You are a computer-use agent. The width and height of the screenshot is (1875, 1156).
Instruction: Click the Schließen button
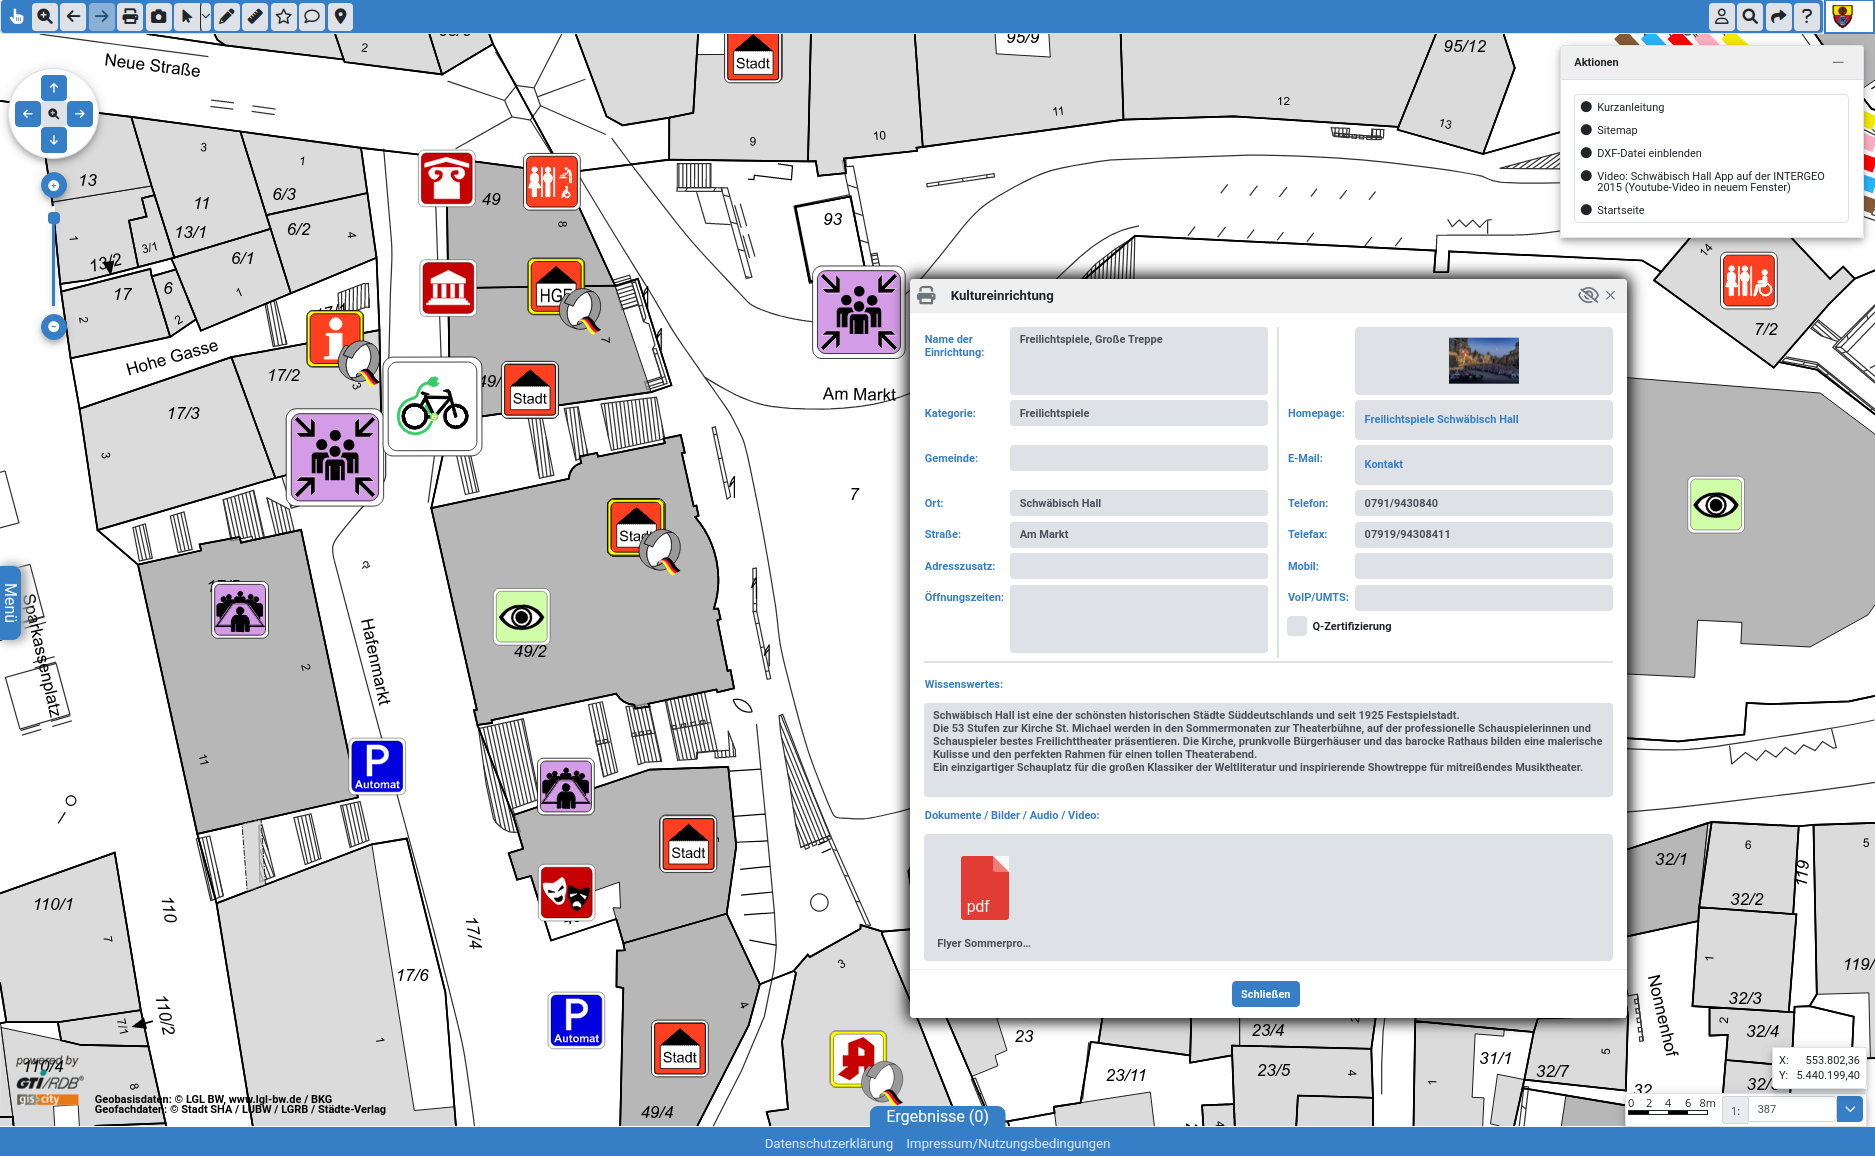[x=1265, y=994]
